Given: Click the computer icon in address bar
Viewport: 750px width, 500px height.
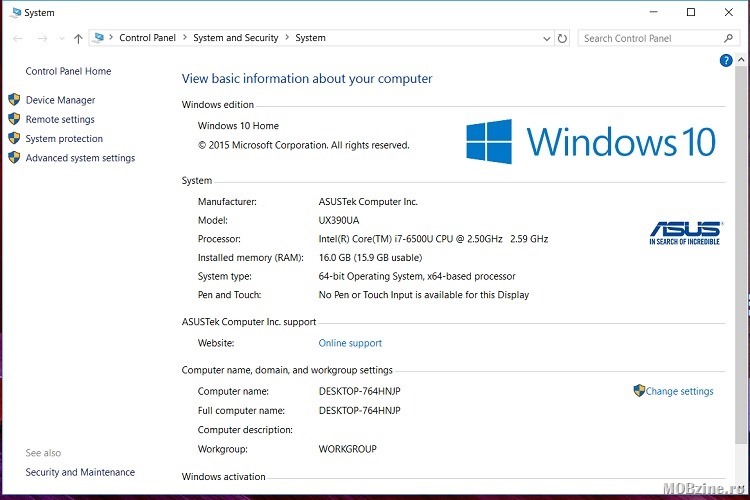Looking at the screenshot, I should tap(99, 38).
